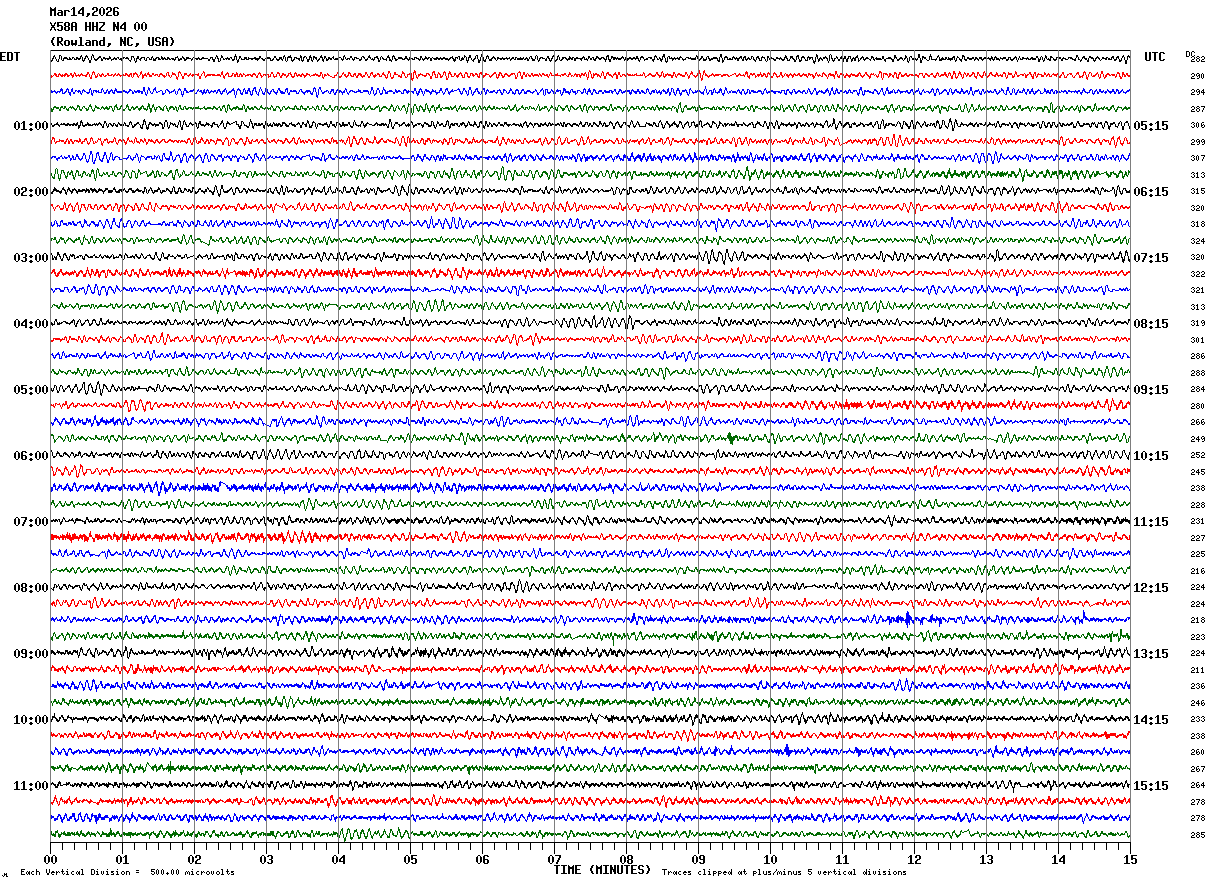Screen dimensions: 1210x886
Task: Click minute tick label "12" on time axis
Action: point(914,859)
